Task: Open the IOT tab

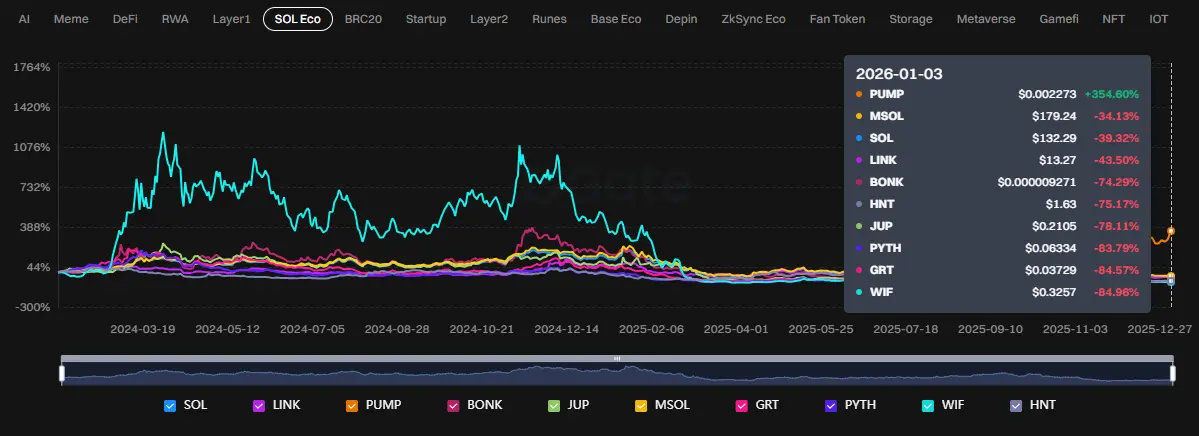Action: point(1158,19)
